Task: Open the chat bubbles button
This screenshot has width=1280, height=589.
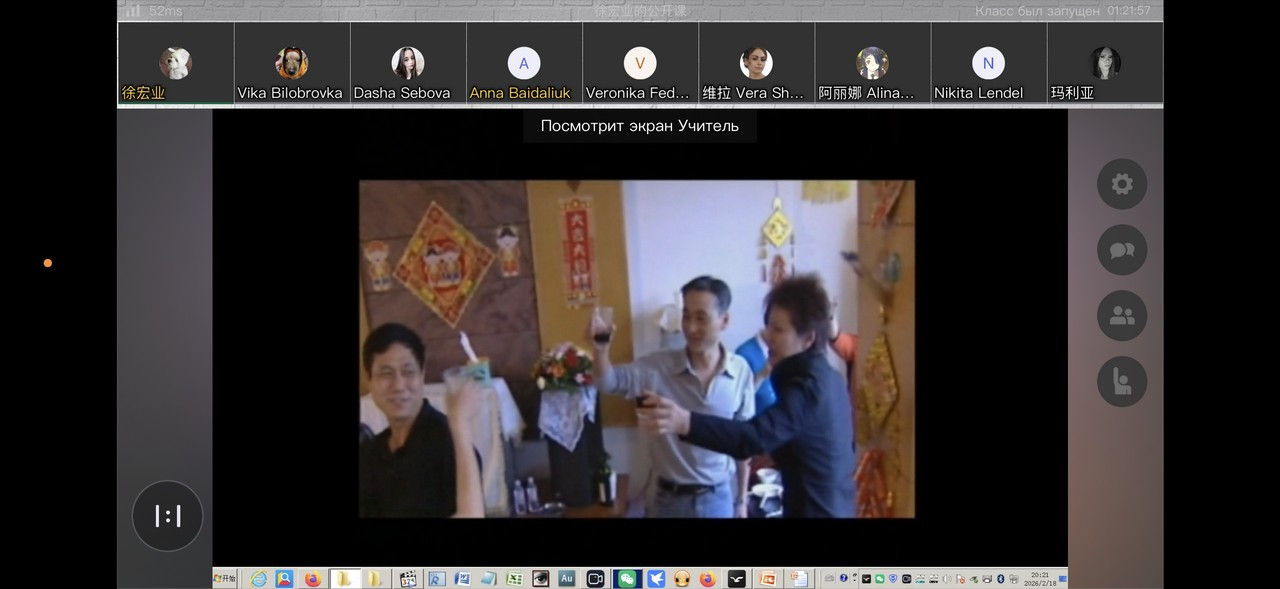Action: tap(1122, 250)
